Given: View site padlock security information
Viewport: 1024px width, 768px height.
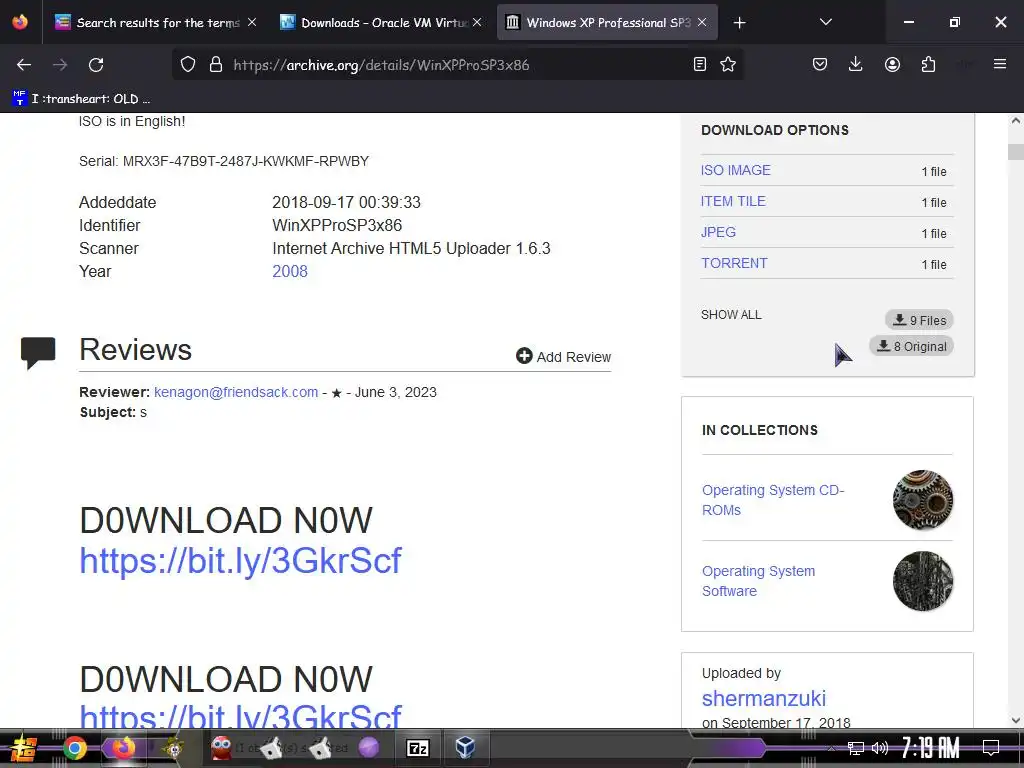Looking at the screenshot, I should coord(216,65).
